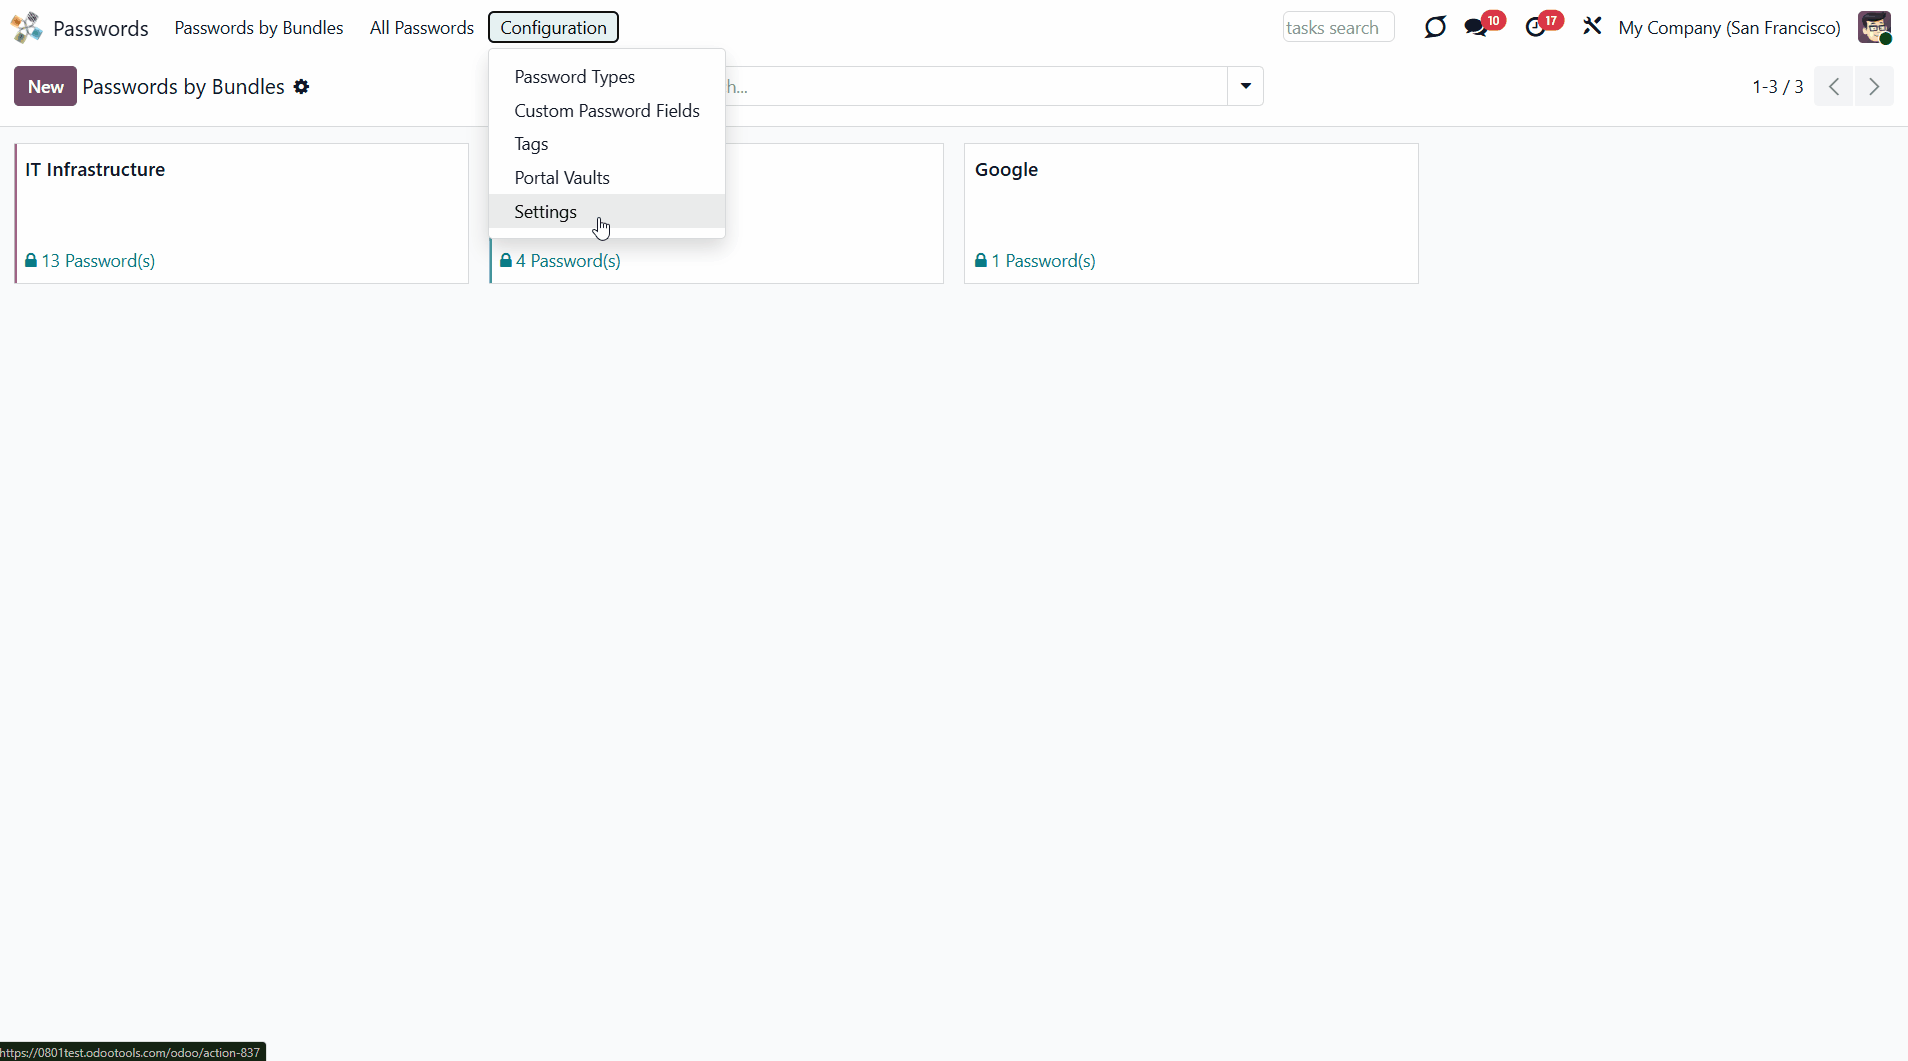
Task: Collapse the Configuration menu
Action: pyautogui.click(x=553, y=27)
